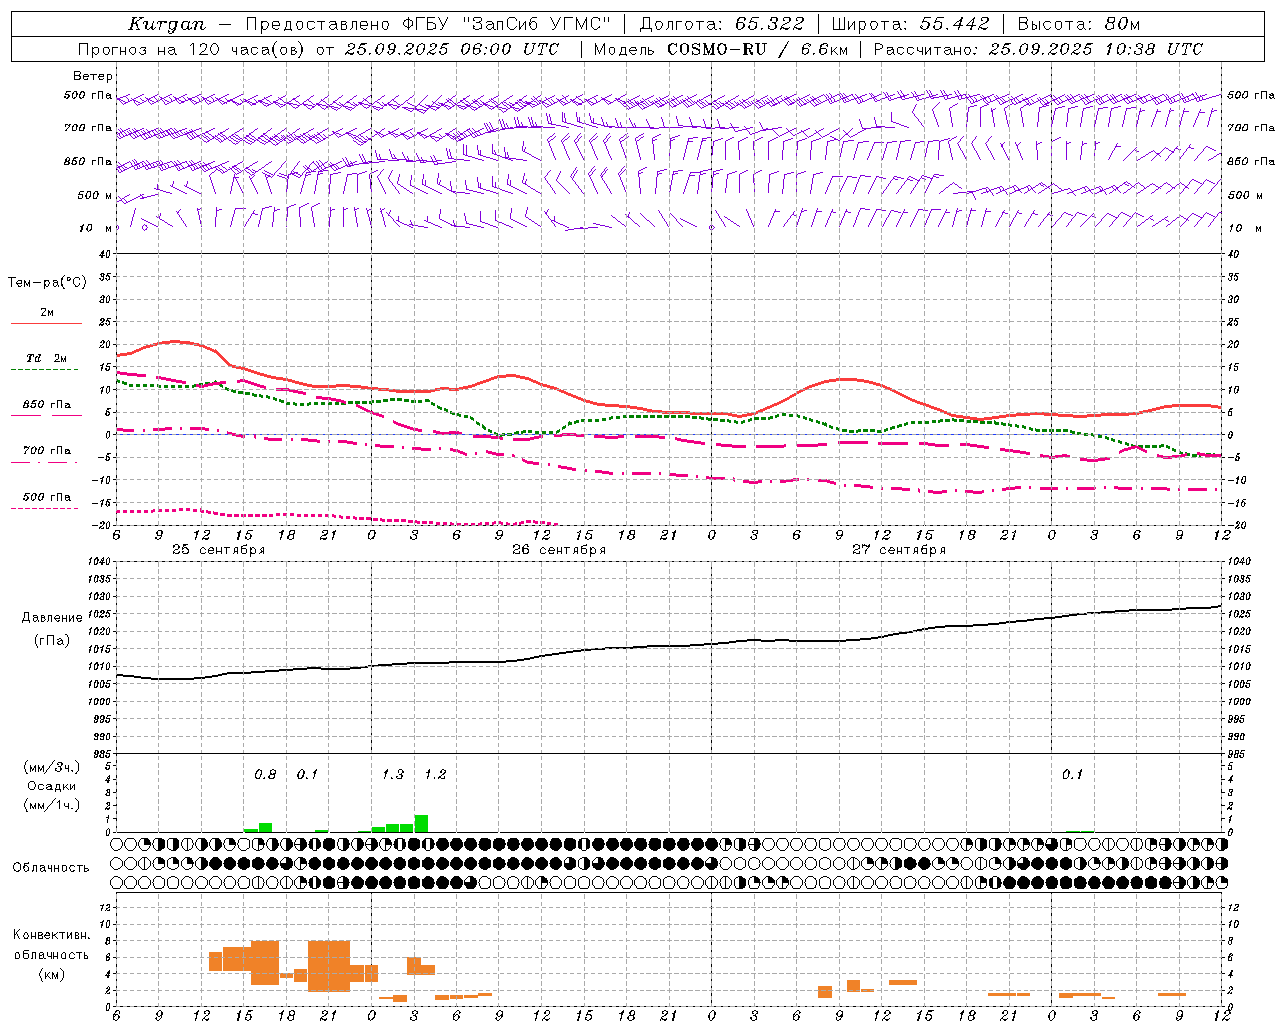Click the precipitation value 1.2
1280x1024 pixels.
click(435, 775)
